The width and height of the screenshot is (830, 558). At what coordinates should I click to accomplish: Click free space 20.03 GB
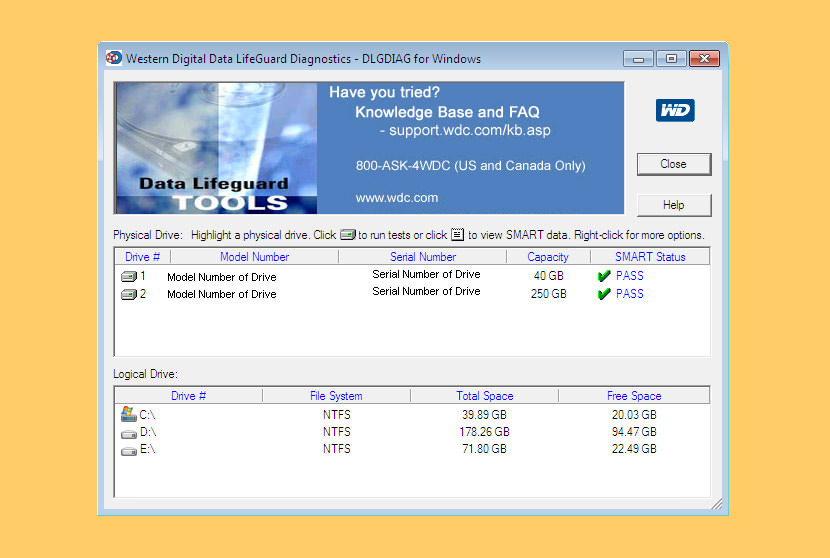pos(634,415)
